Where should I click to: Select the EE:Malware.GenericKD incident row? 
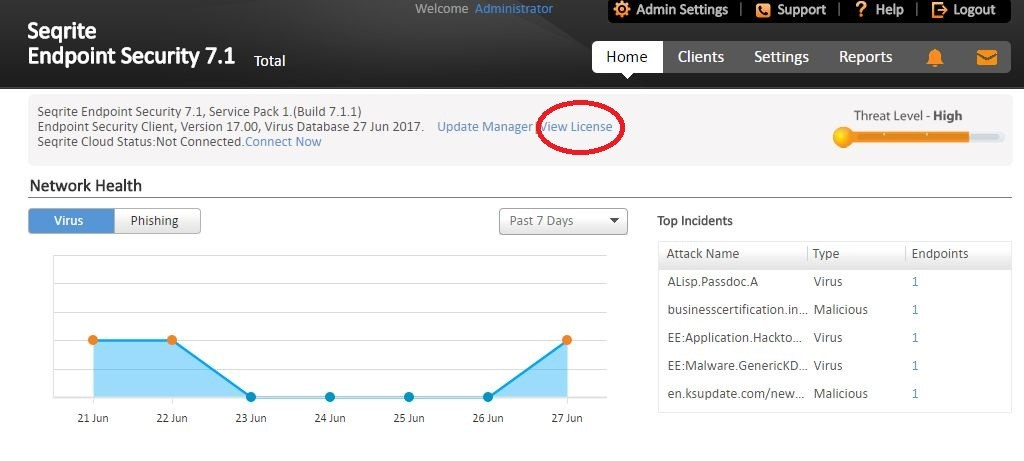click(x=835, y=366)
